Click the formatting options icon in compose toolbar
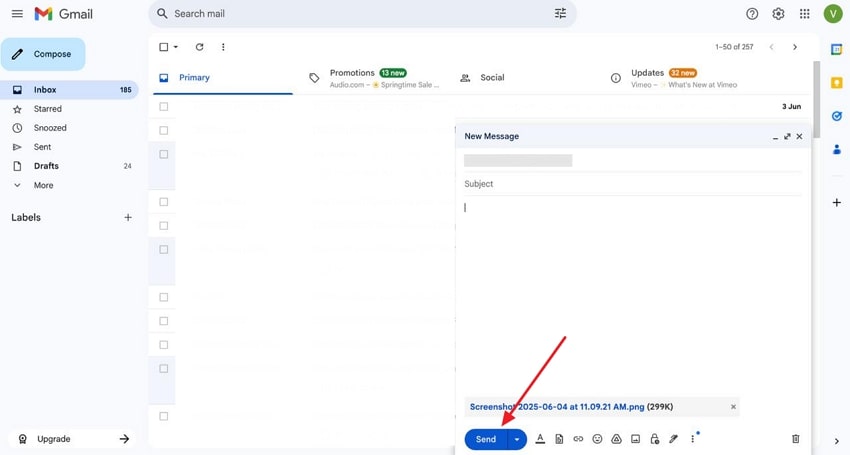 tap(540, 439)
